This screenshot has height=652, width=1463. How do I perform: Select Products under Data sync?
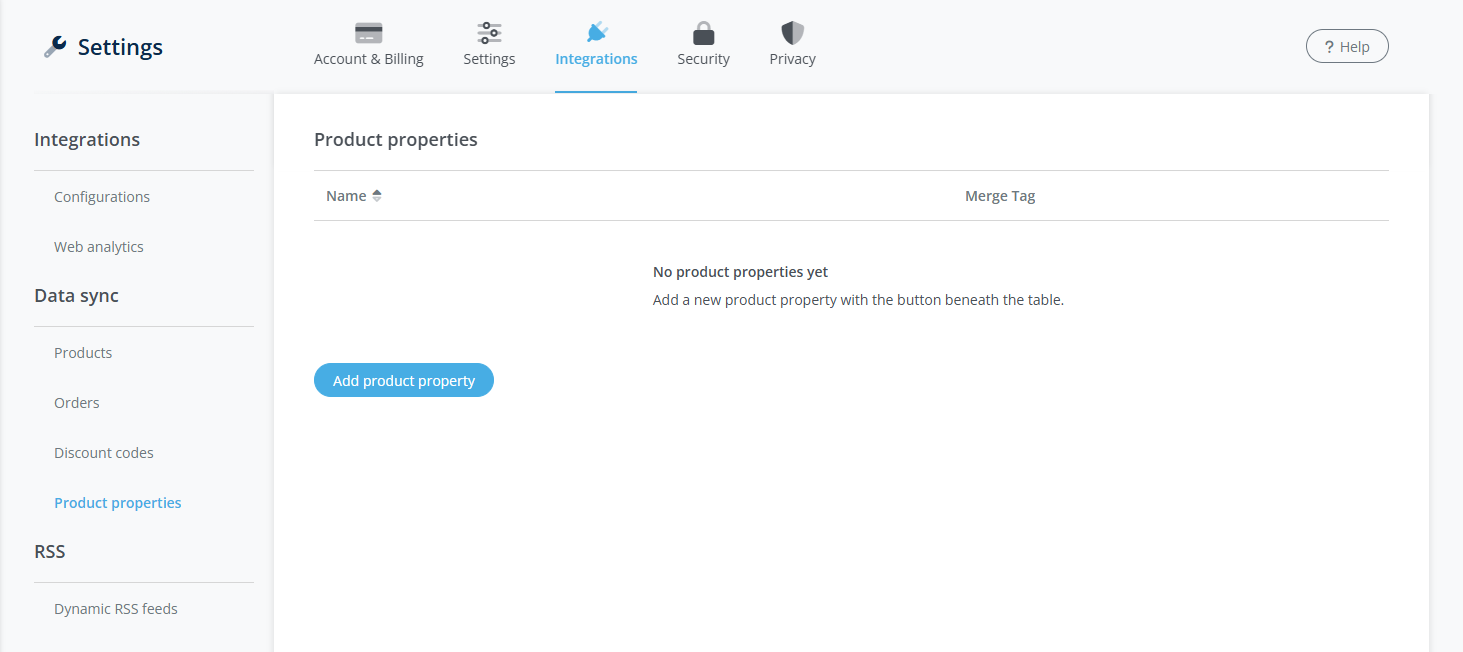pos(83,352)
